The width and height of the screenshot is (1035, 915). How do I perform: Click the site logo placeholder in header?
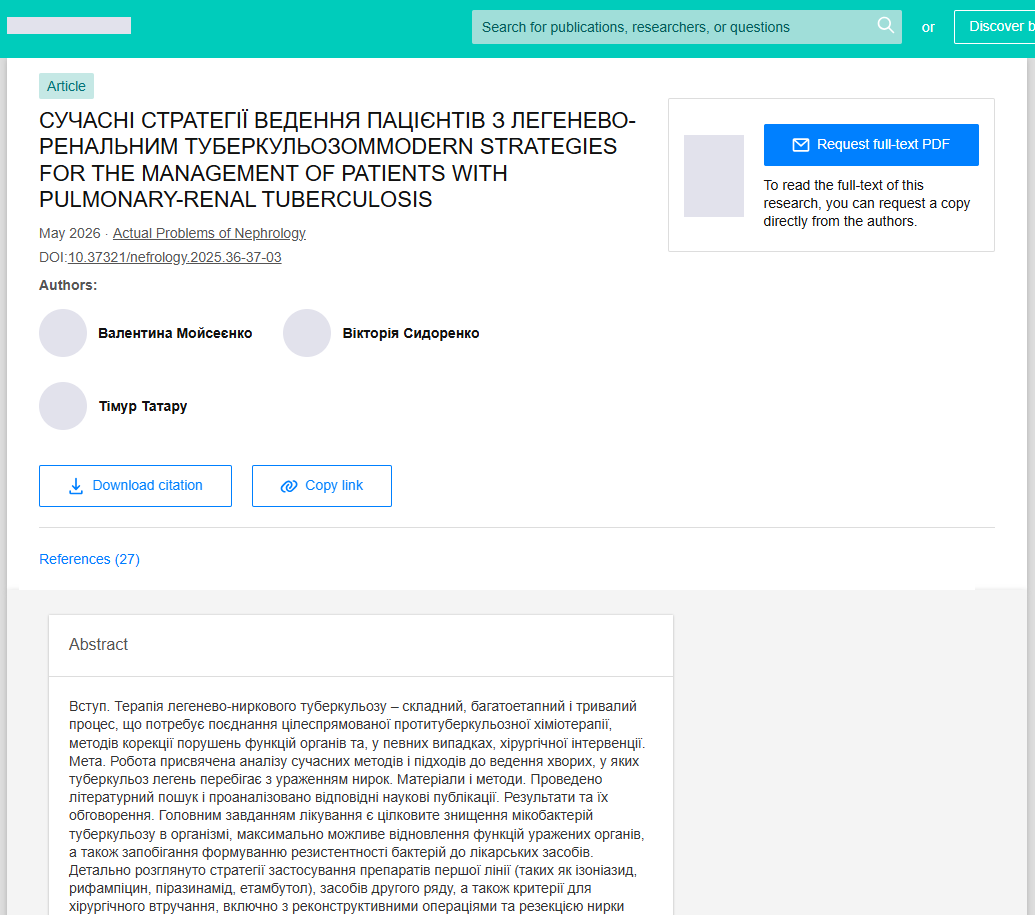tap(69, 26)
